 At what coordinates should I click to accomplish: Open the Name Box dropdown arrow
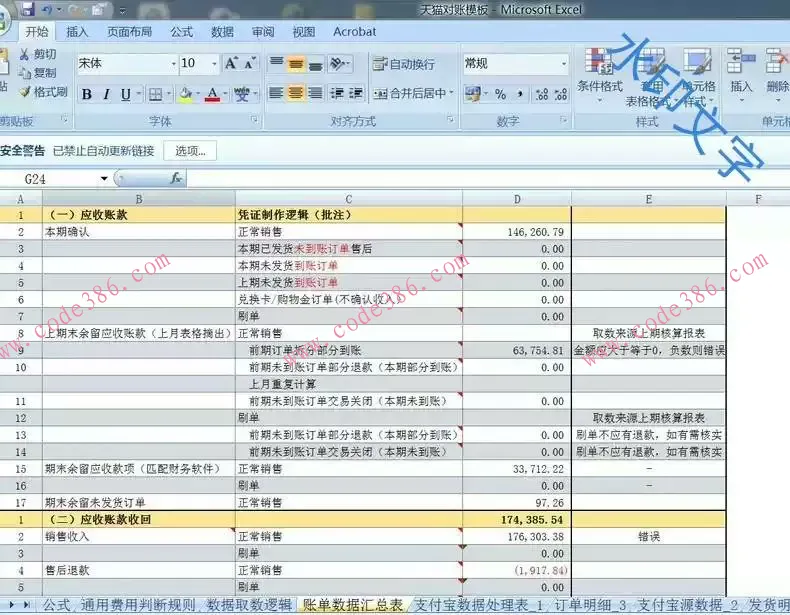(x=104, y=179)
